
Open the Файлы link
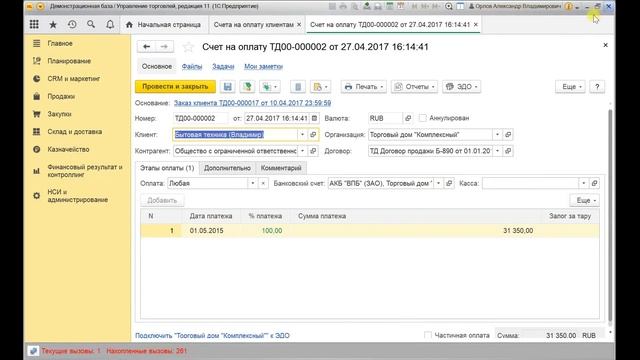click(192, 67)
